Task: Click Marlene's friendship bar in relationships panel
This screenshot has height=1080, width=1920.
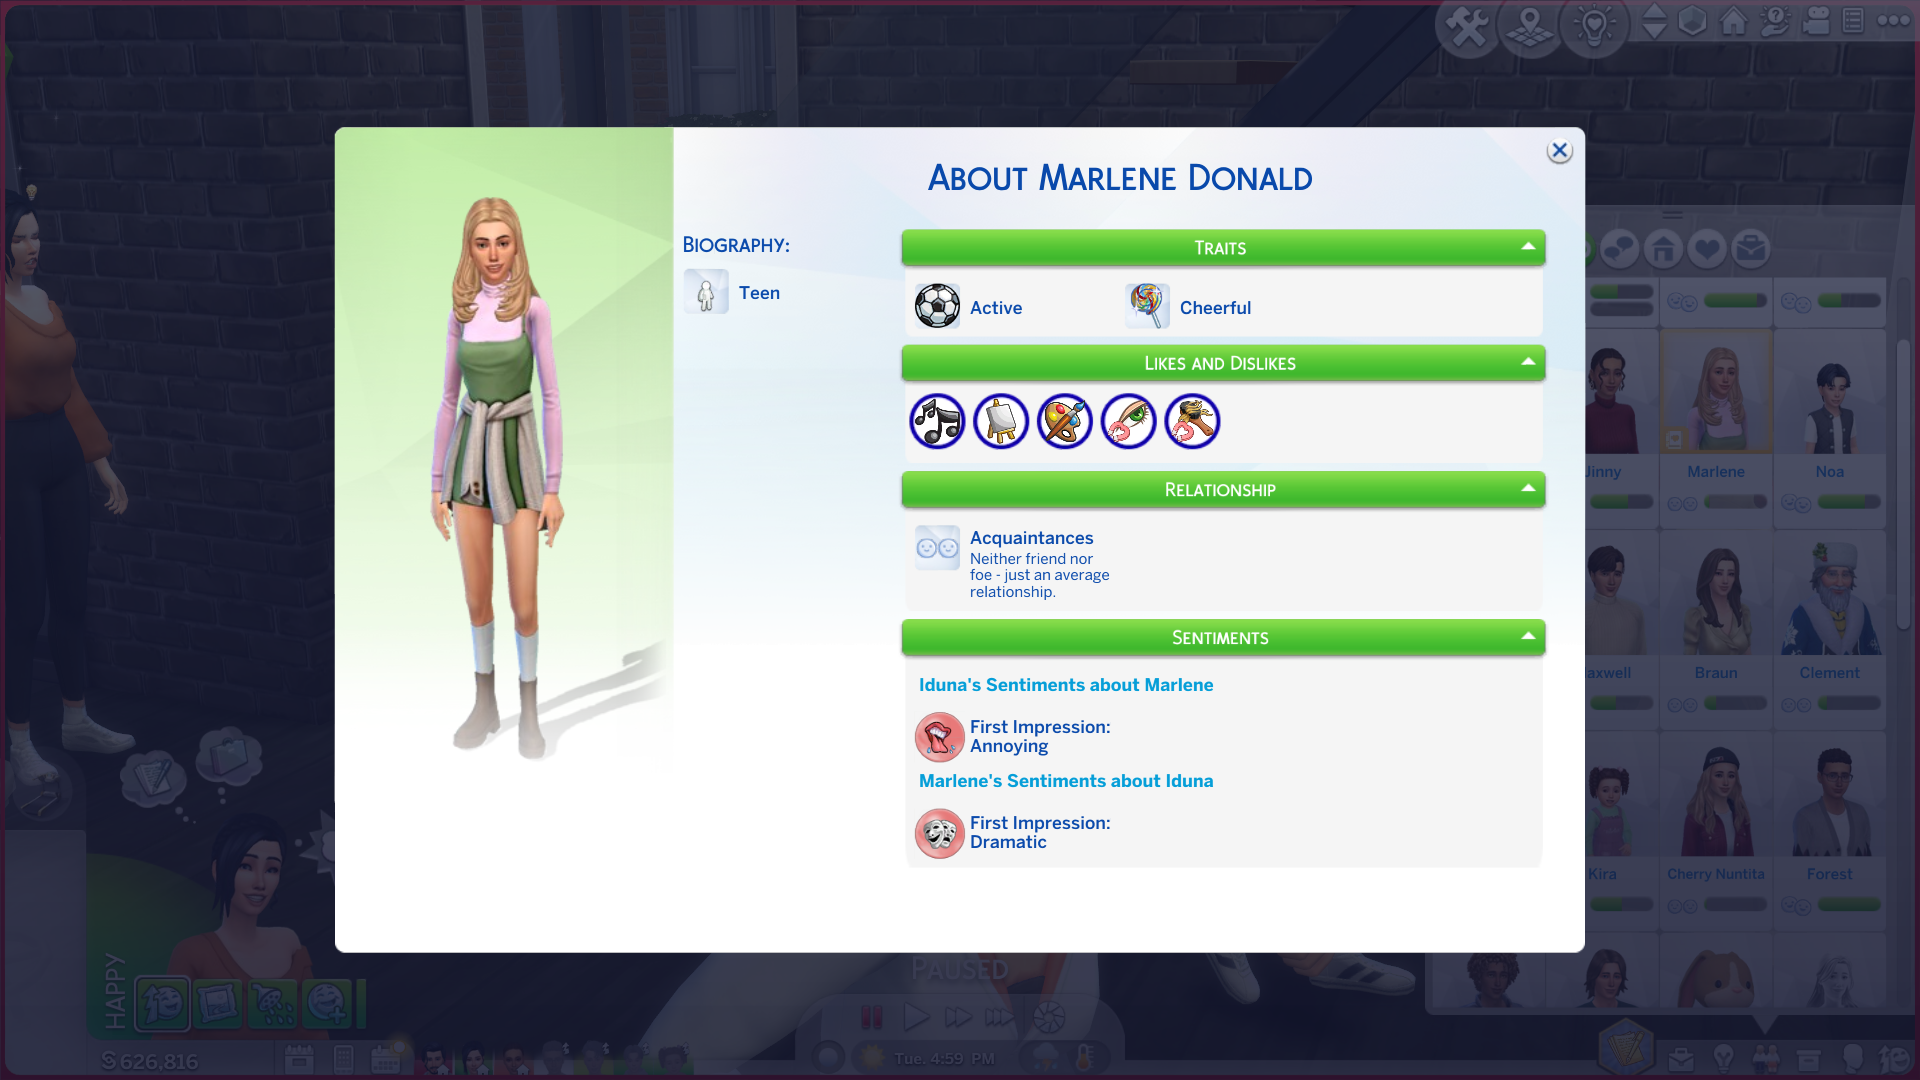Action: tap(1735, 502)
